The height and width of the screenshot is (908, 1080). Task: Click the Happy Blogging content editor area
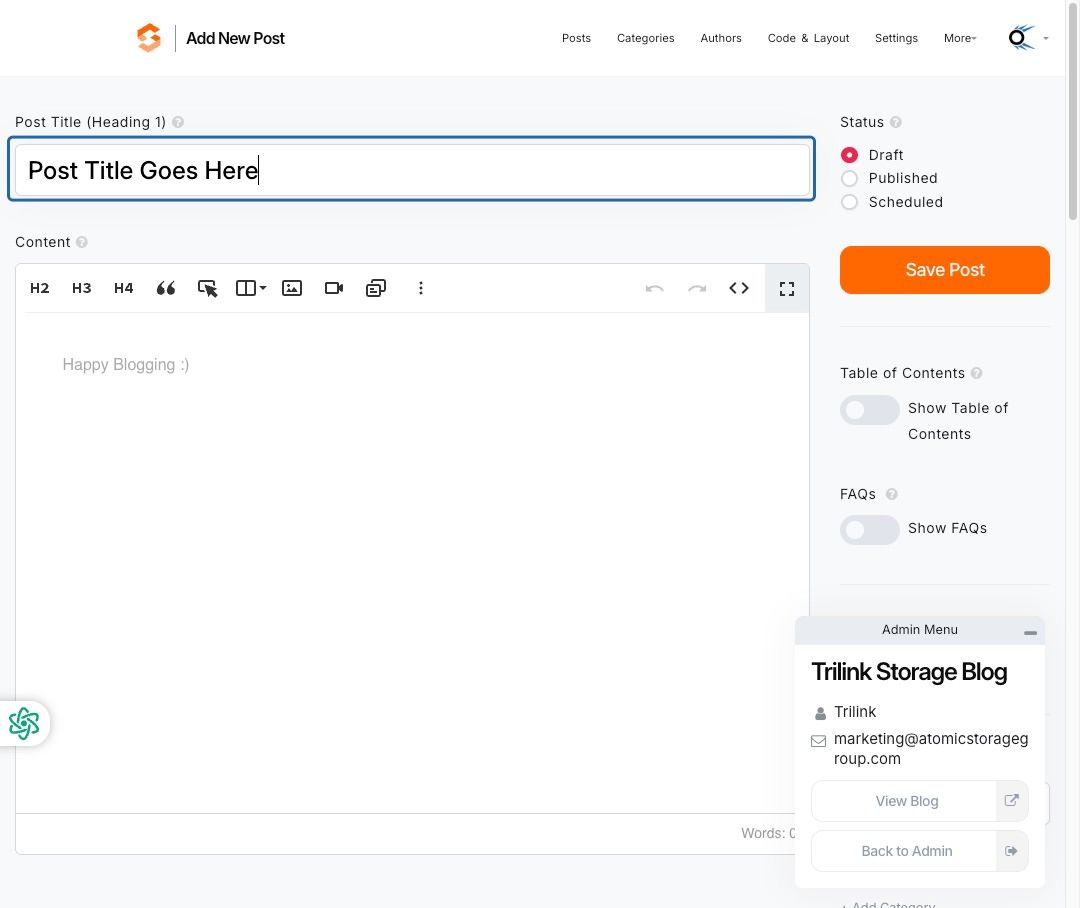[x=412, y=563]
